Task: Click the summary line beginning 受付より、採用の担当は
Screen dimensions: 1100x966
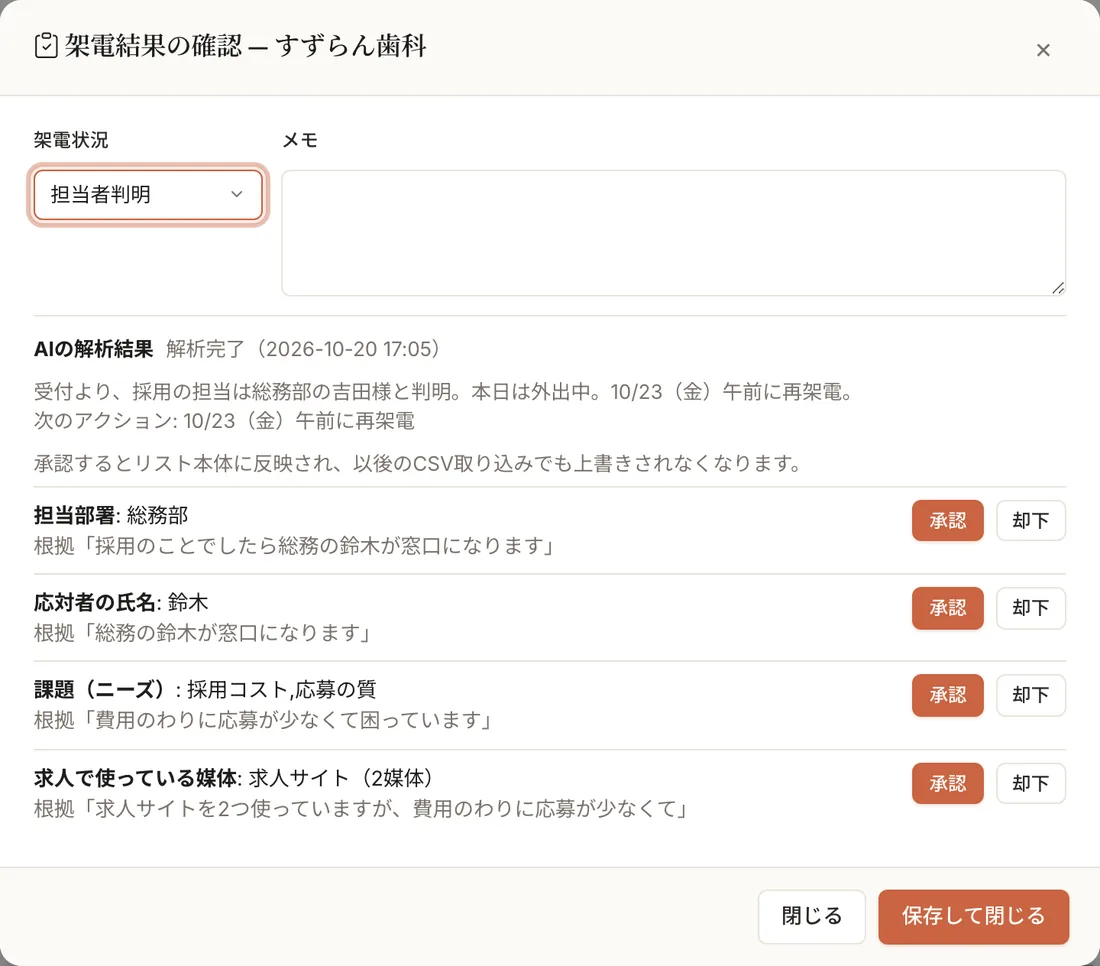Action: tap(443, 391)
